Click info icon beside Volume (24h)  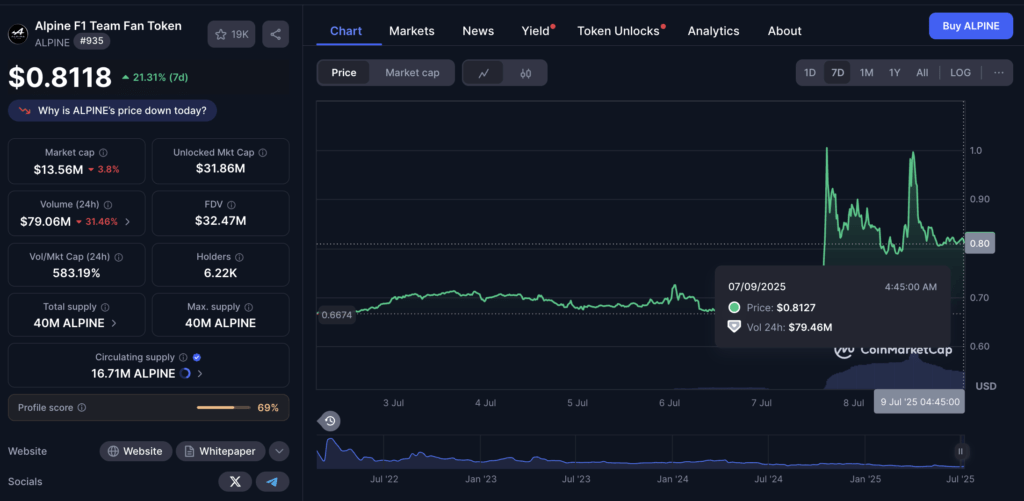[x=108, y=204]
